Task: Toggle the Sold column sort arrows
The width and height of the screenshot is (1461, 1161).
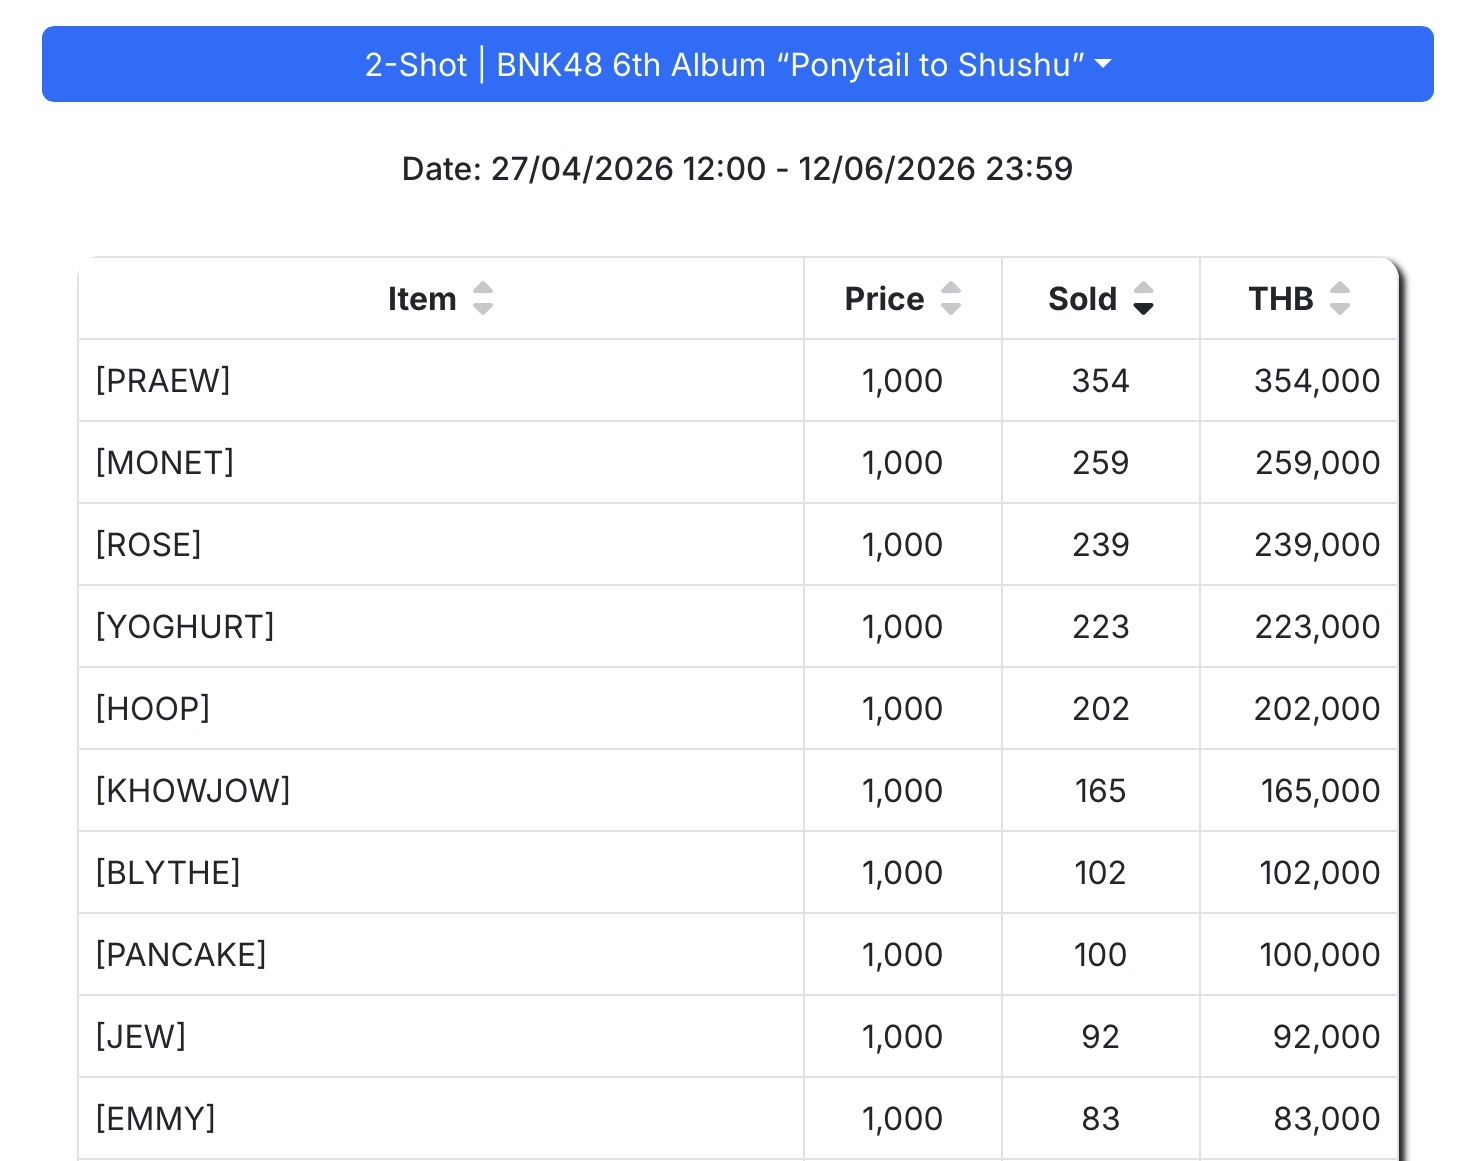Action: (1143, 298)
